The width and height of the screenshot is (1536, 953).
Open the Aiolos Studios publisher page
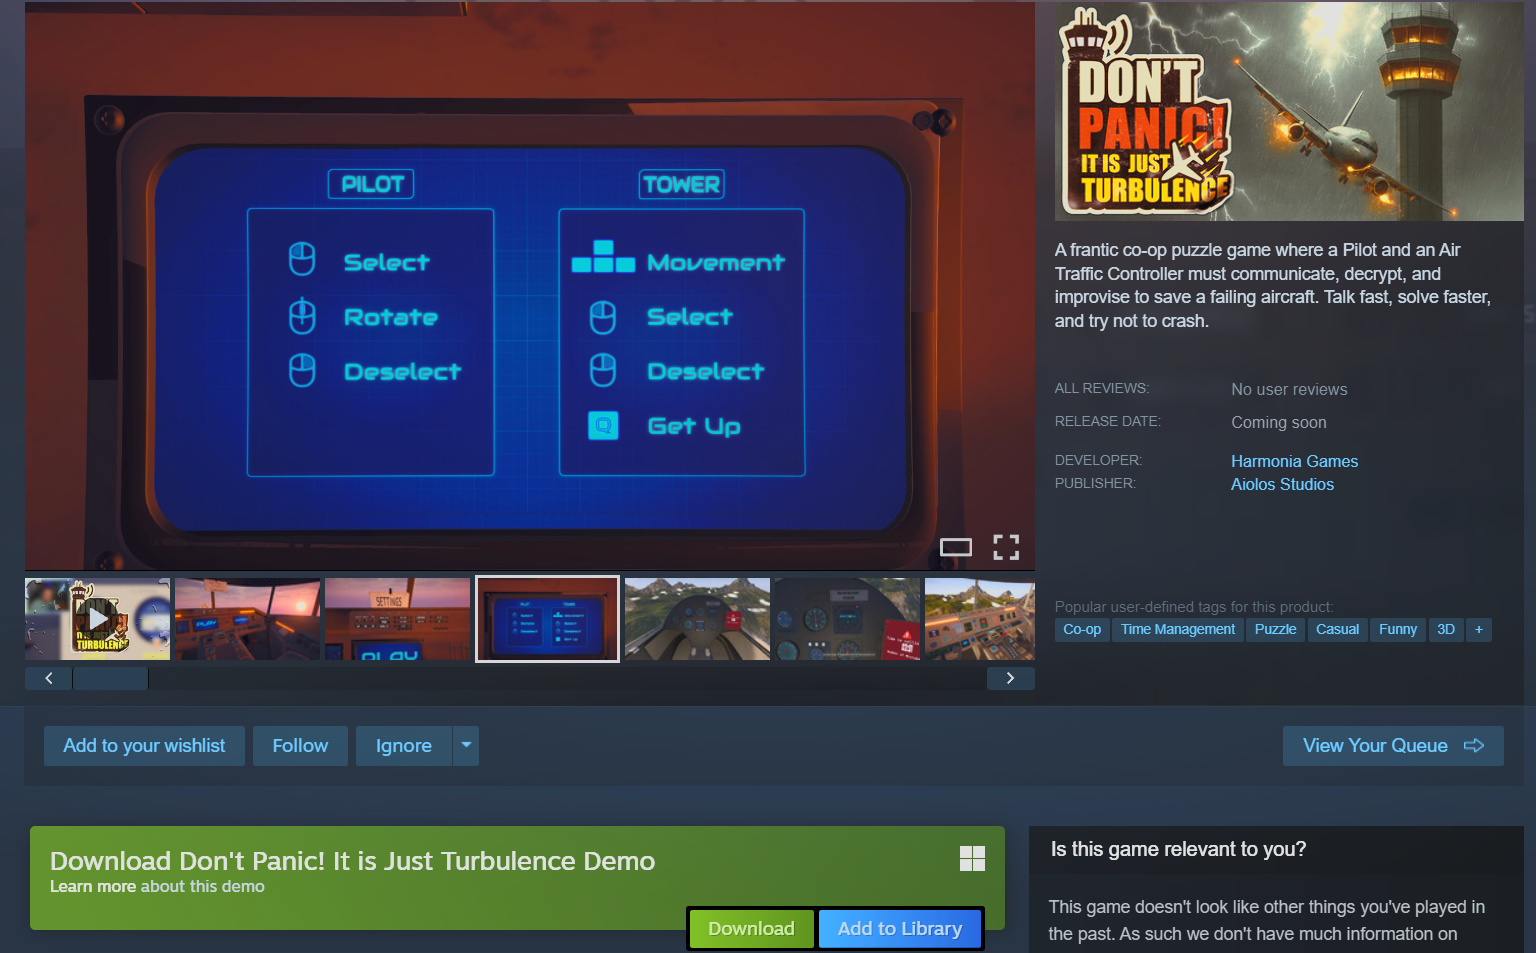pyautogui.click(x=1282, y=484)
